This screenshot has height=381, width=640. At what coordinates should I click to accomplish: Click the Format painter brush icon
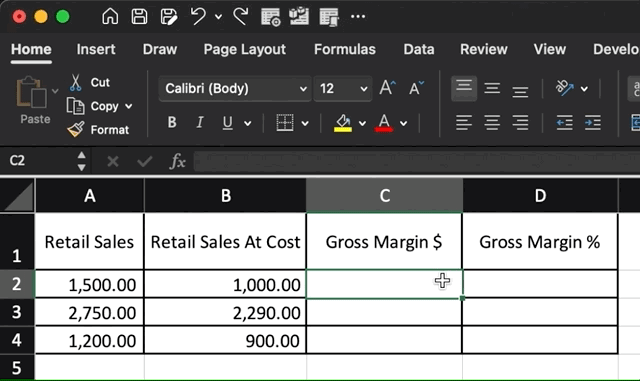pos(76,129)
